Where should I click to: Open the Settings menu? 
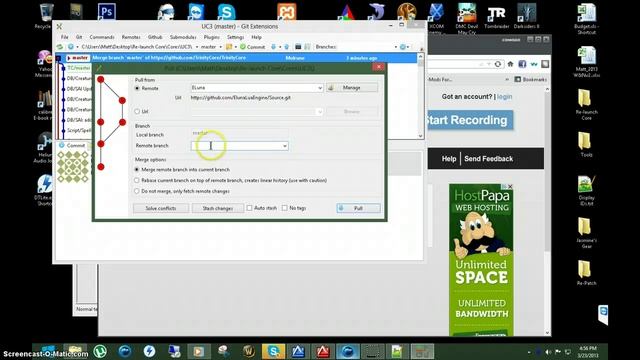tap(235, 37)
